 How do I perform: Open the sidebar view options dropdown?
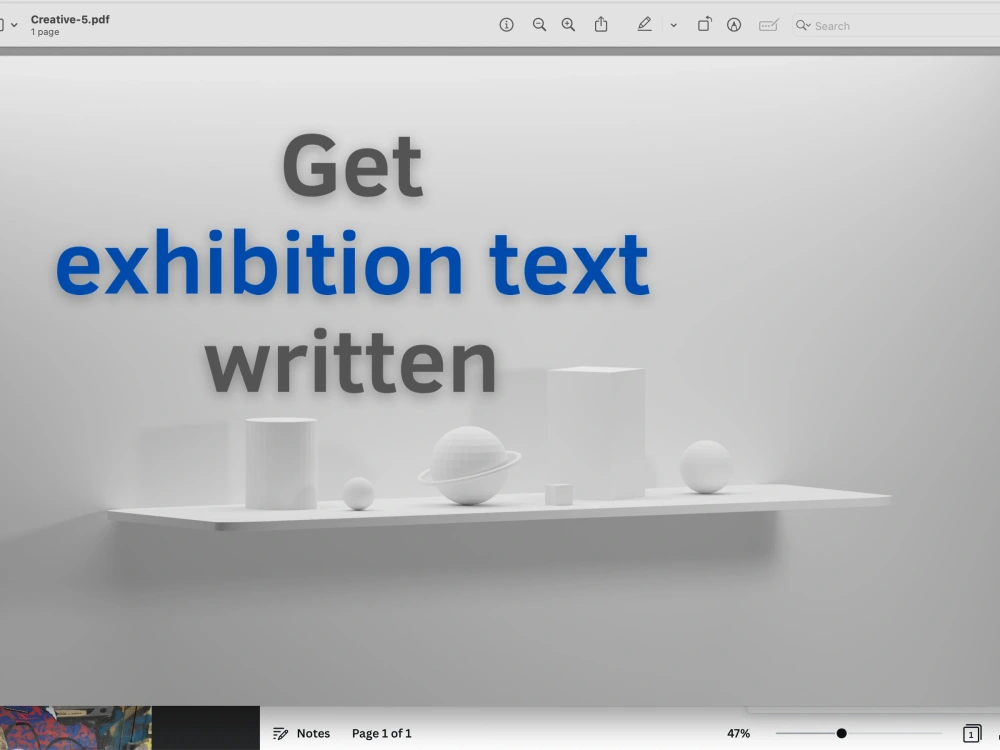coord(14,25)
